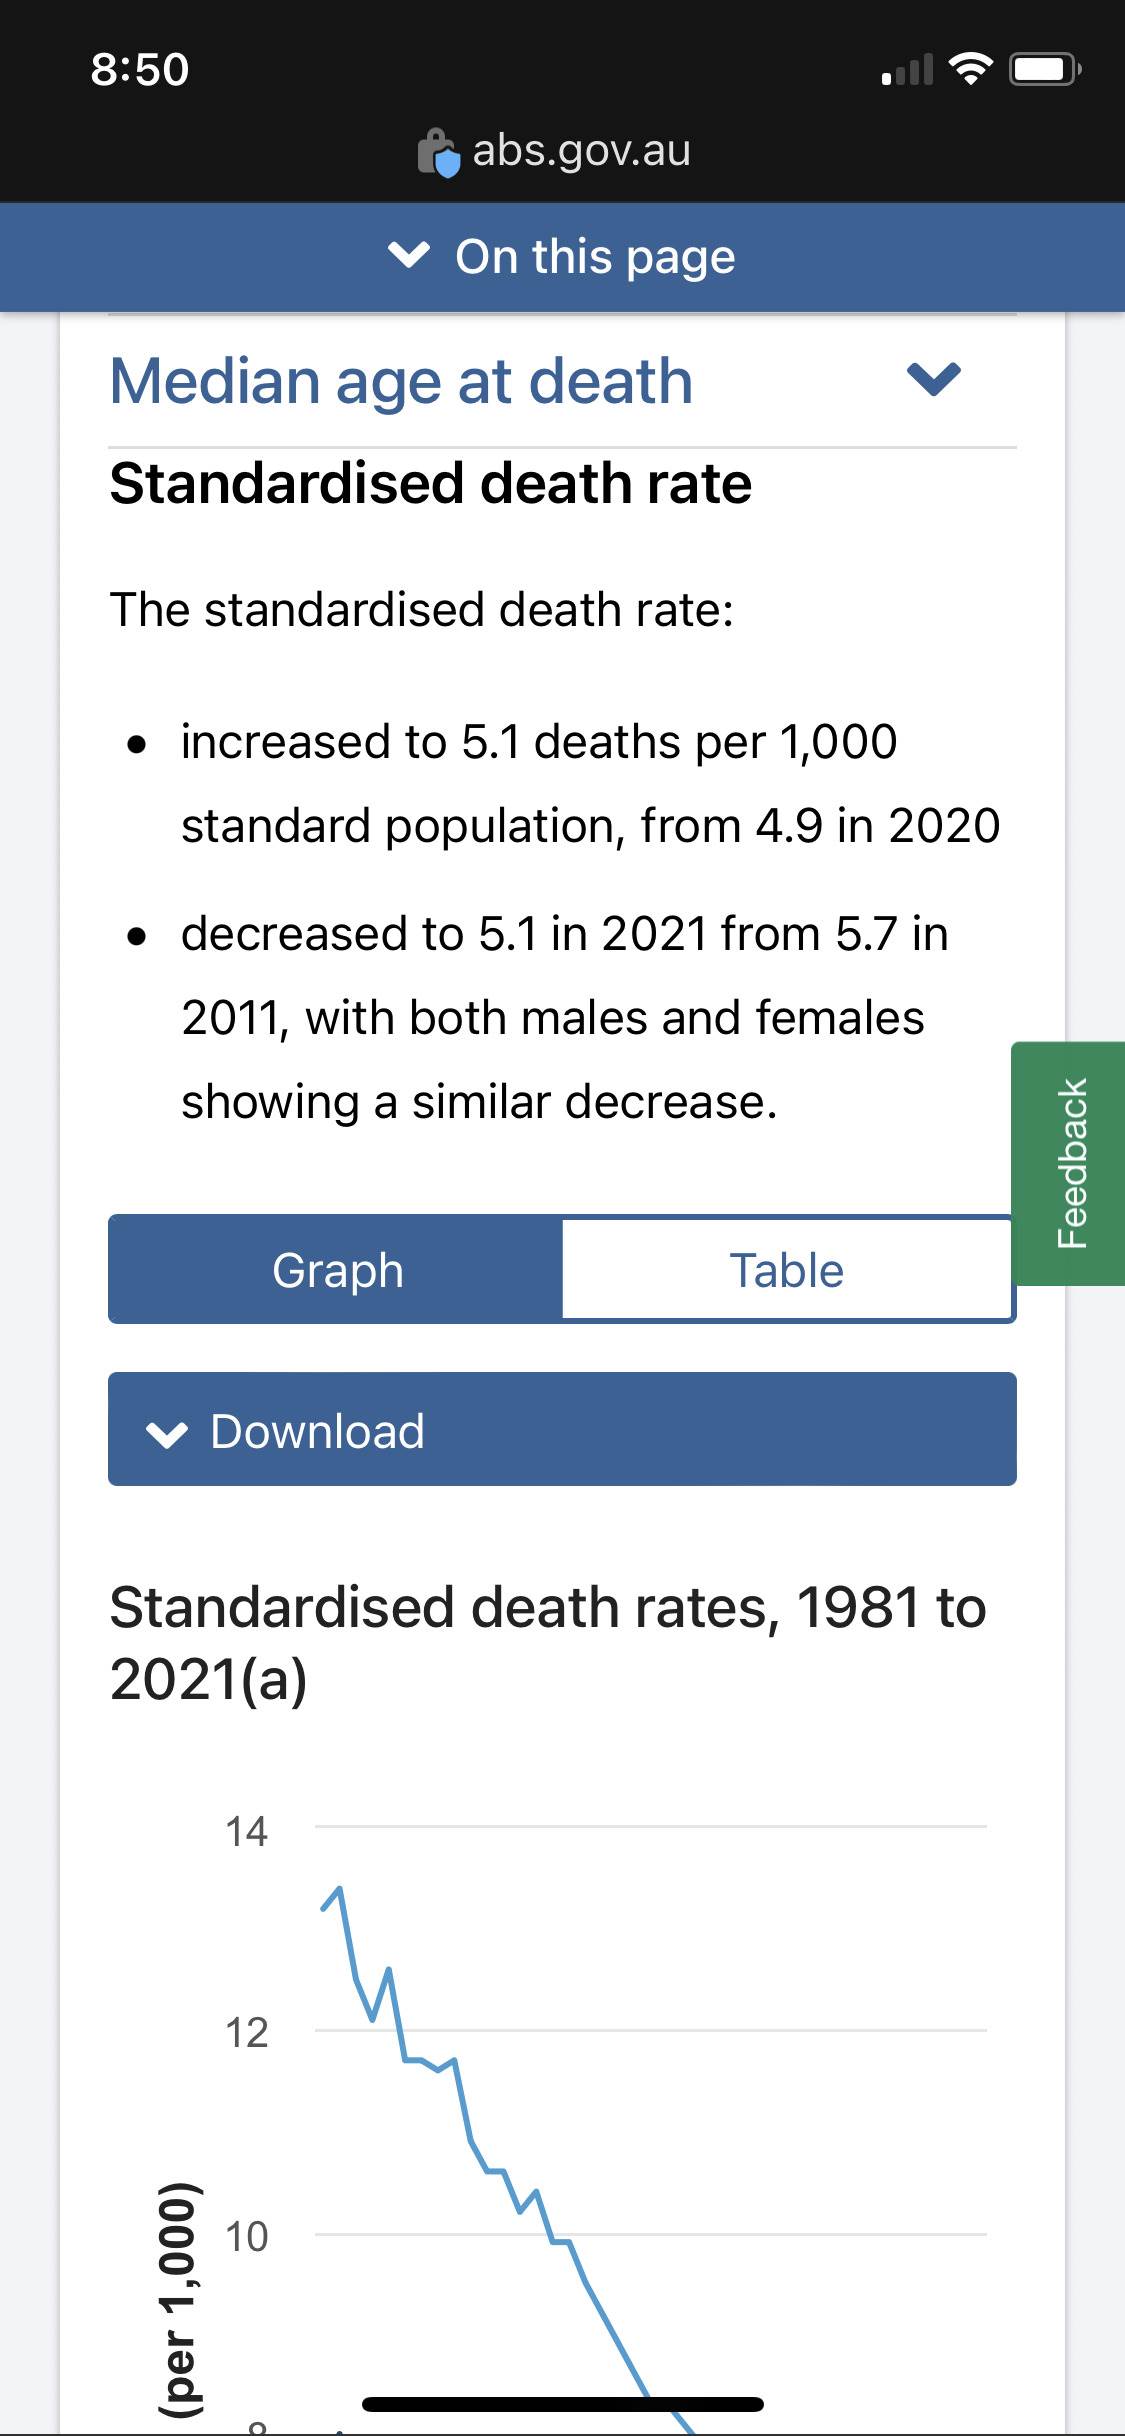Tap the abs.gov.au address text
The image size is (1125, 2436).
click(581, 151)
